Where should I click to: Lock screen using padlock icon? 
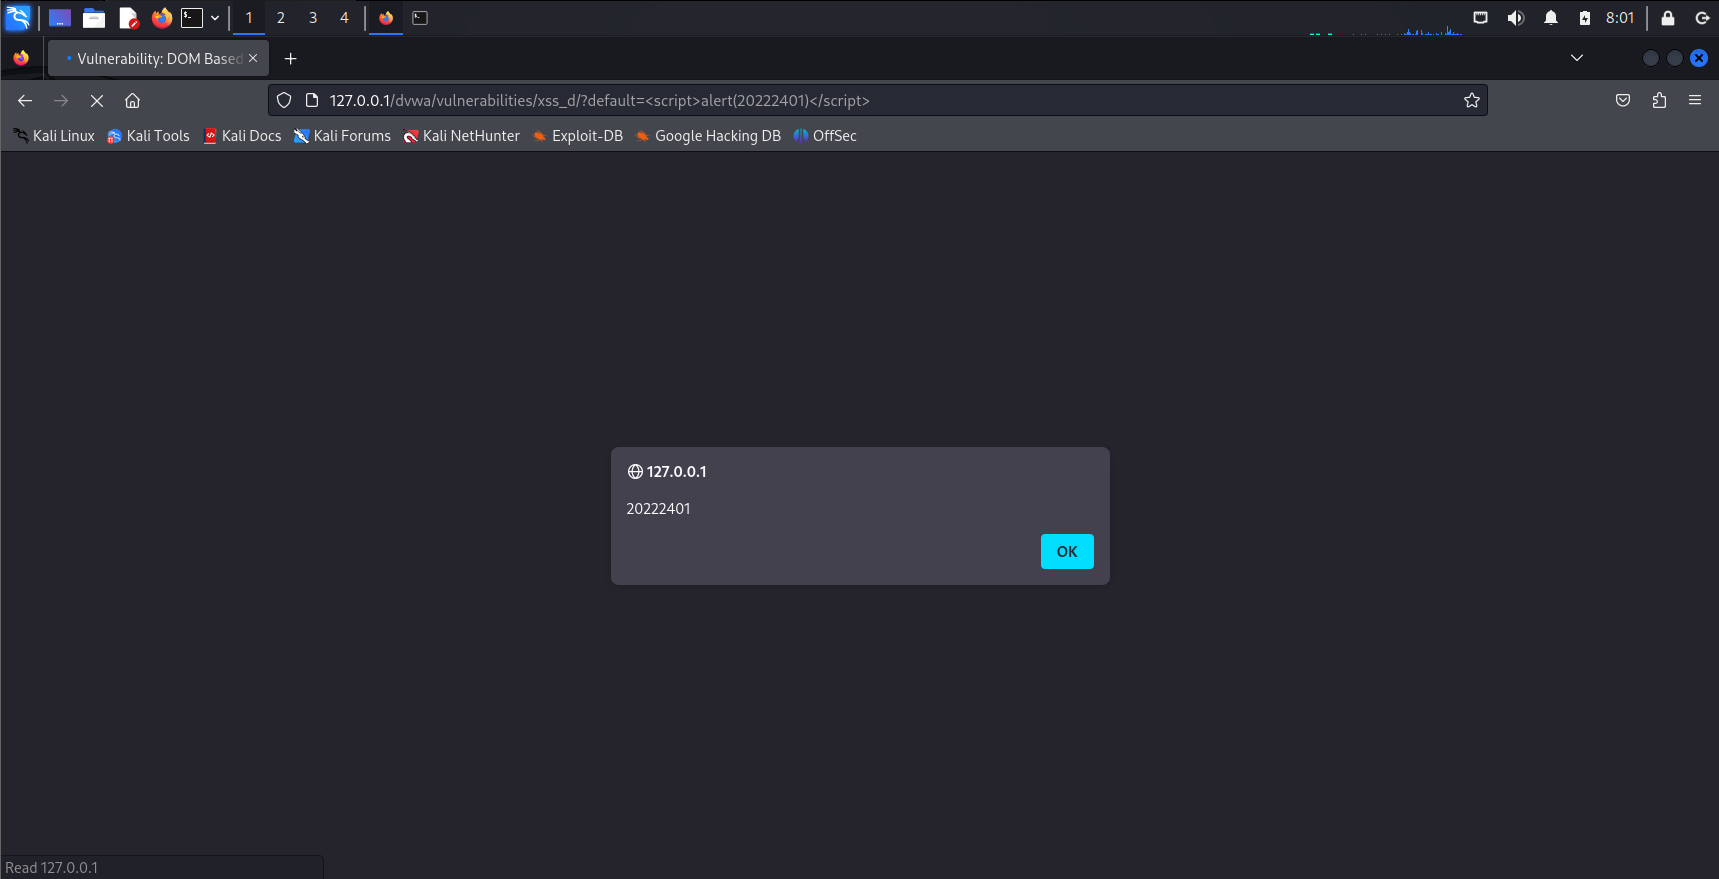coord(1668,18)
